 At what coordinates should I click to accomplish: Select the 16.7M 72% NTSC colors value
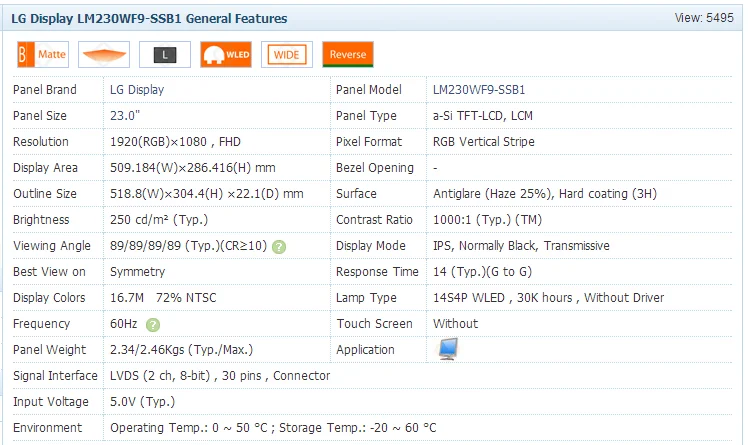163,298
